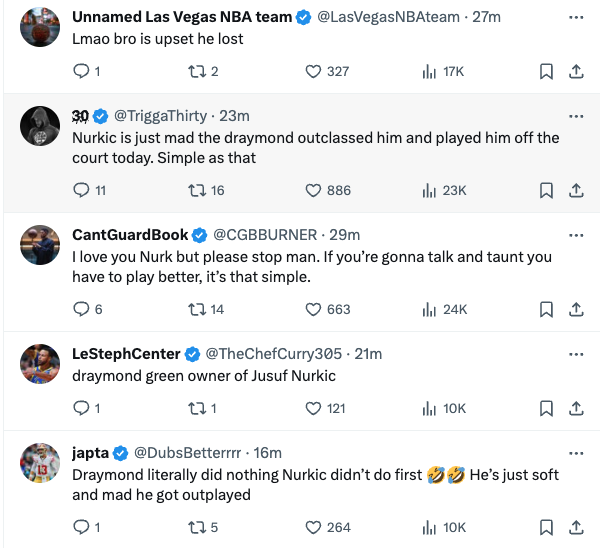Repost the japta tweet
Image resolution: width=600 pixels, height=548 pixels.
click(197, 527)
